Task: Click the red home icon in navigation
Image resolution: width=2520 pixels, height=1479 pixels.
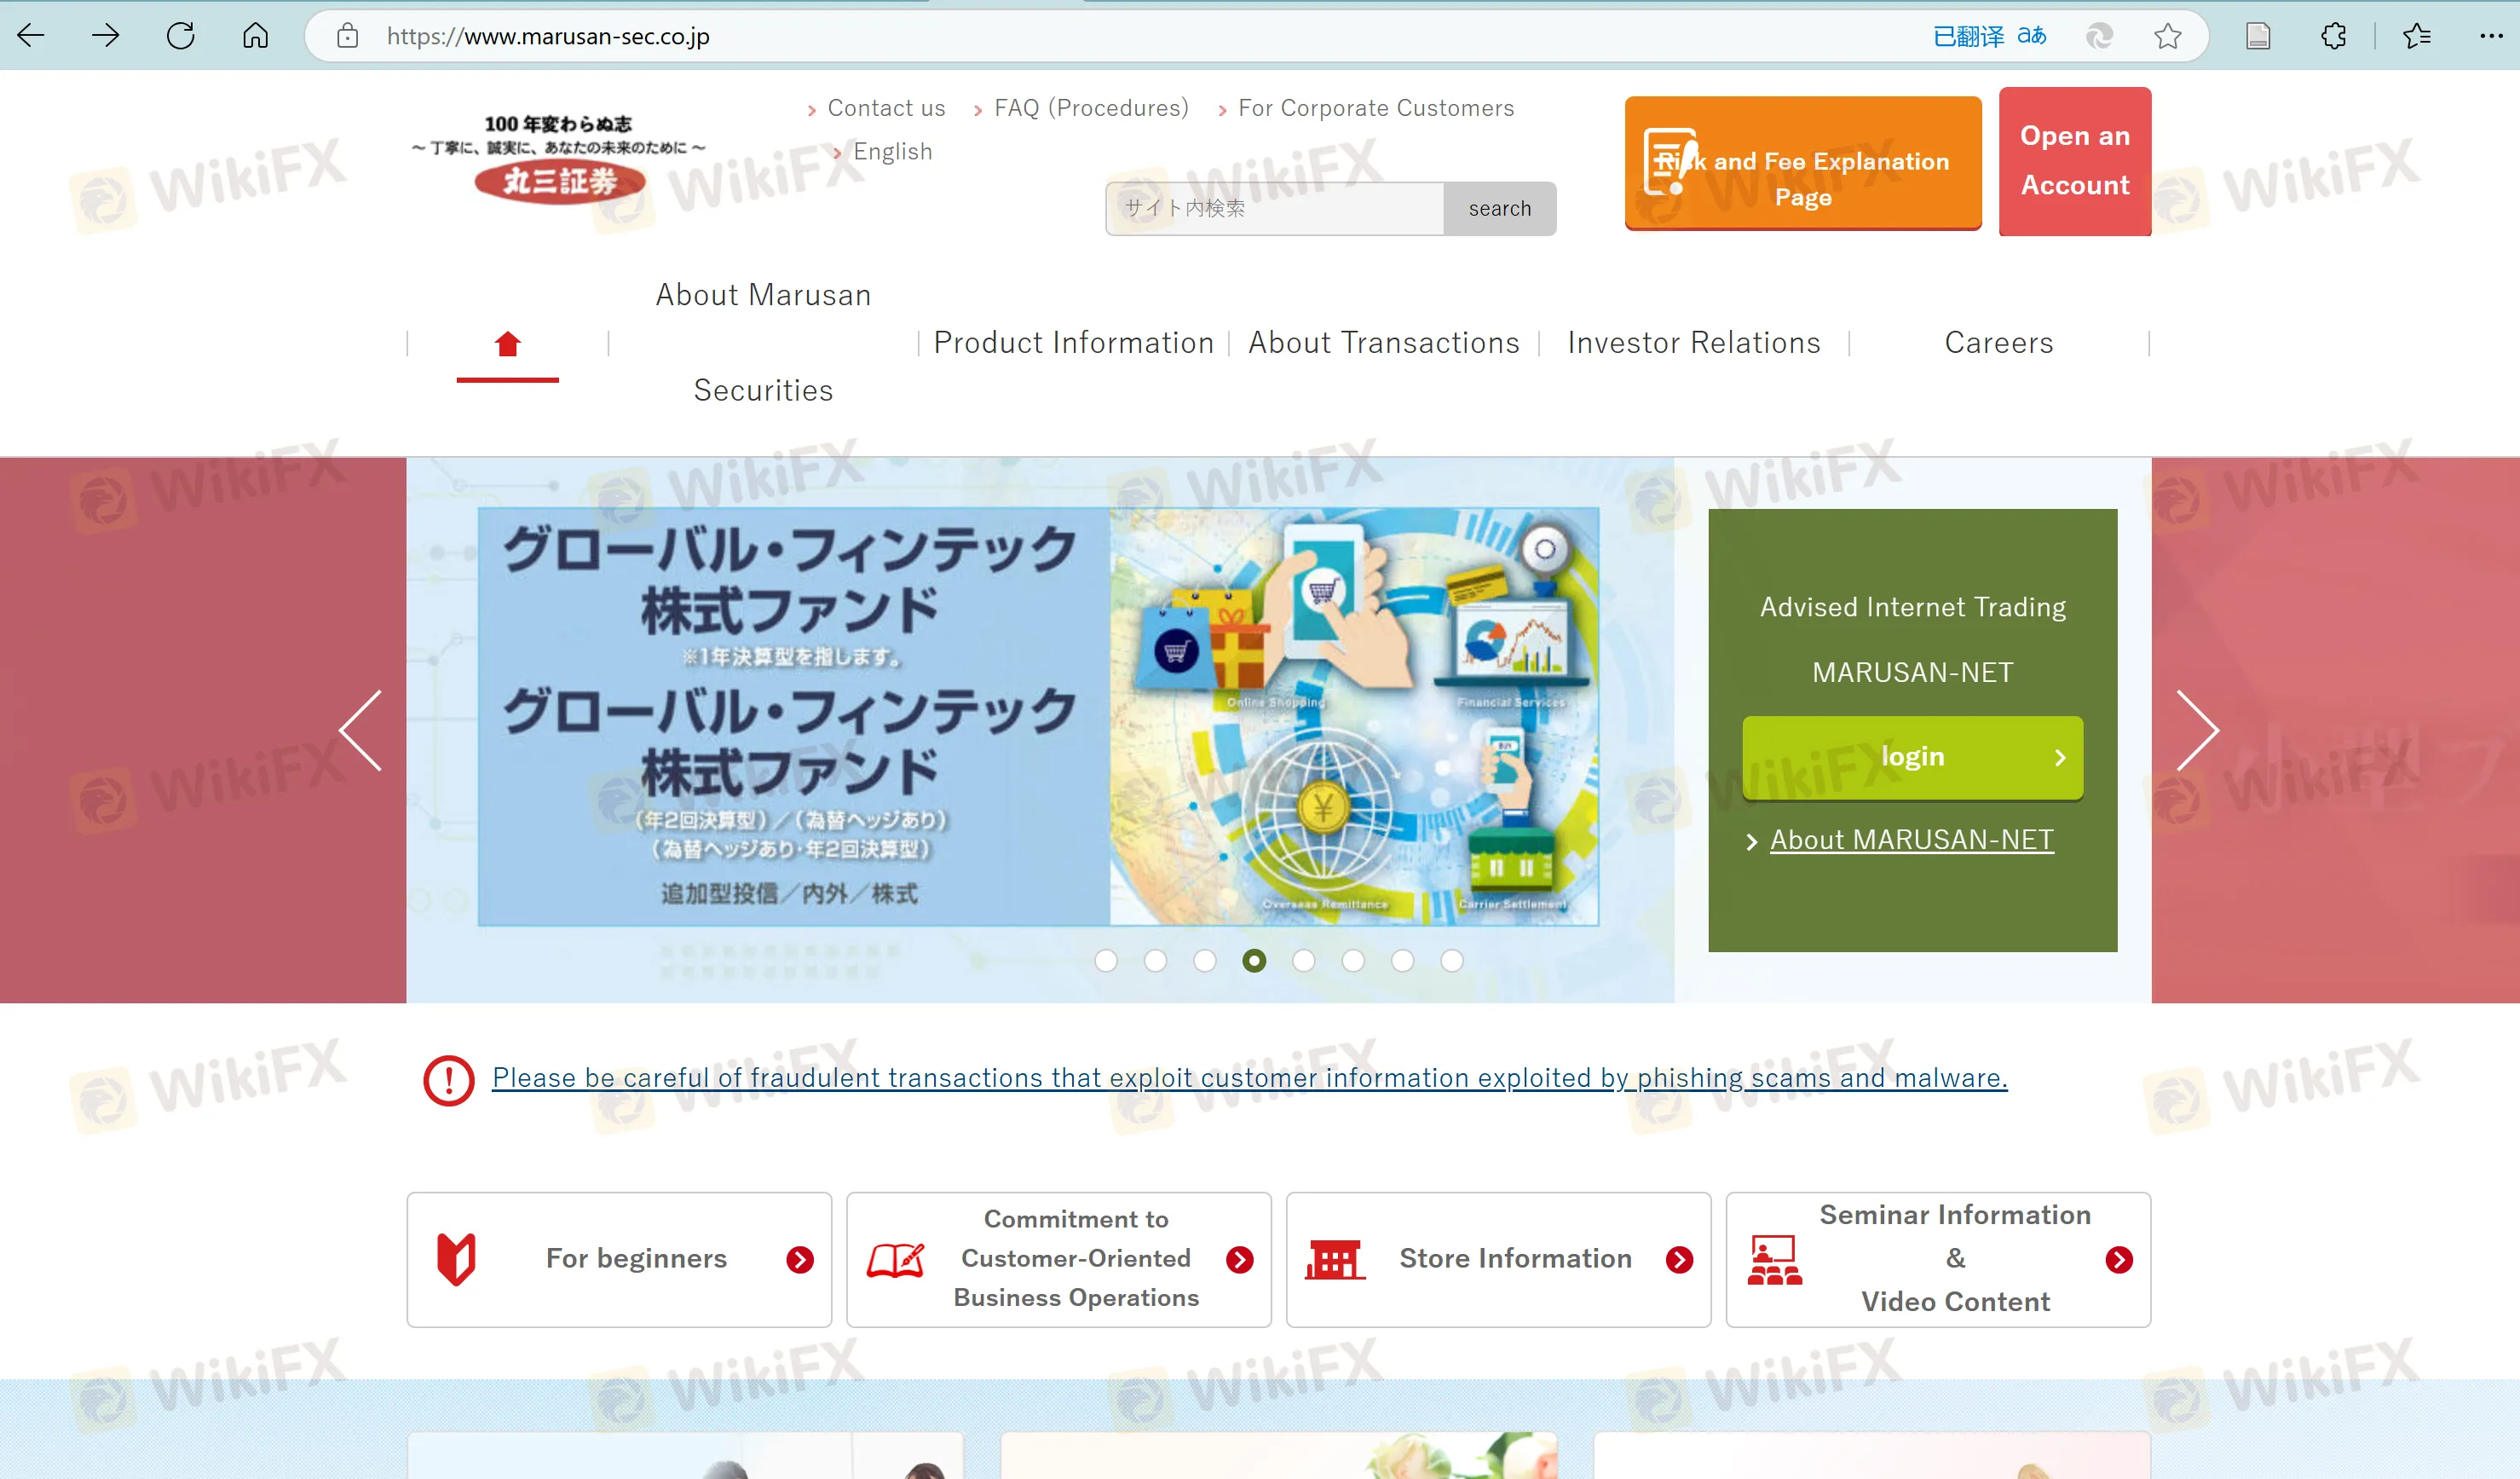Action: coord(507,344)
